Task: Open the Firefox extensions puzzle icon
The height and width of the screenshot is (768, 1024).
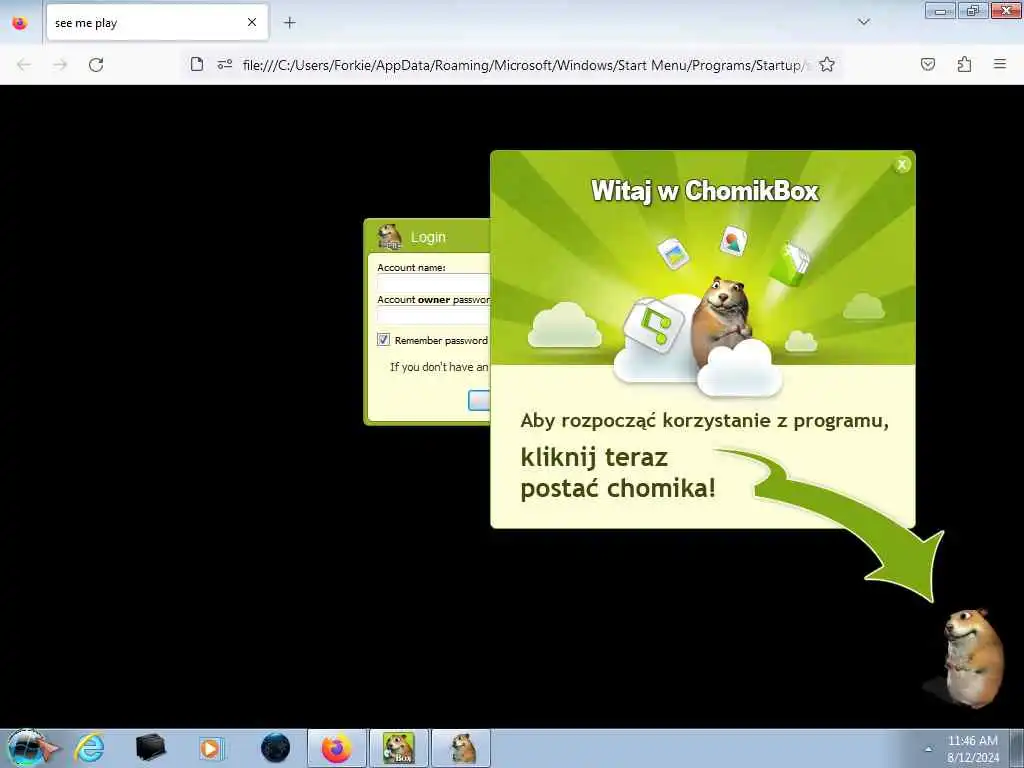Action: (964, 64)
